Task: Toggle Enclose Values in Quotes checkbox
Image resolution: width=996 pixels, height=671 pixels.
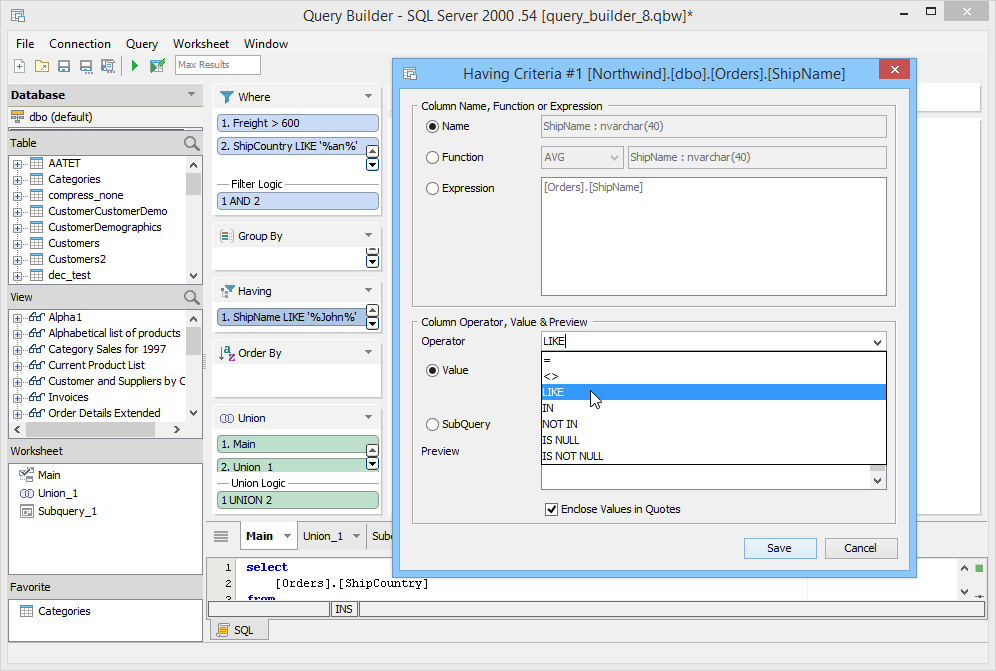Action: 551,509
